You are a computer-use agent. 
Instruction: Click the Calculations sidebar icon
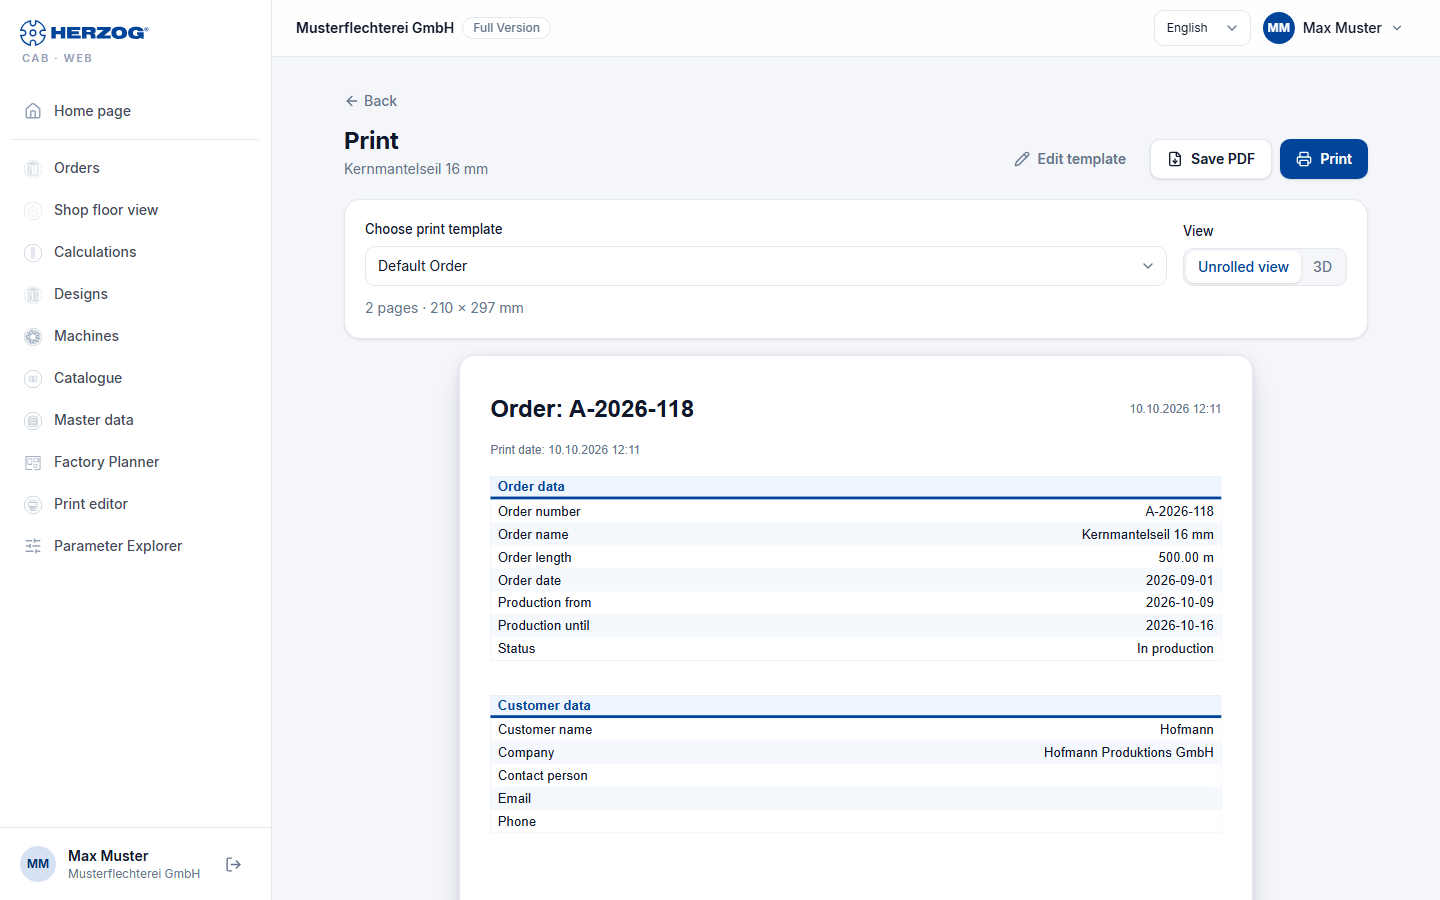click(x=33, y=252)
